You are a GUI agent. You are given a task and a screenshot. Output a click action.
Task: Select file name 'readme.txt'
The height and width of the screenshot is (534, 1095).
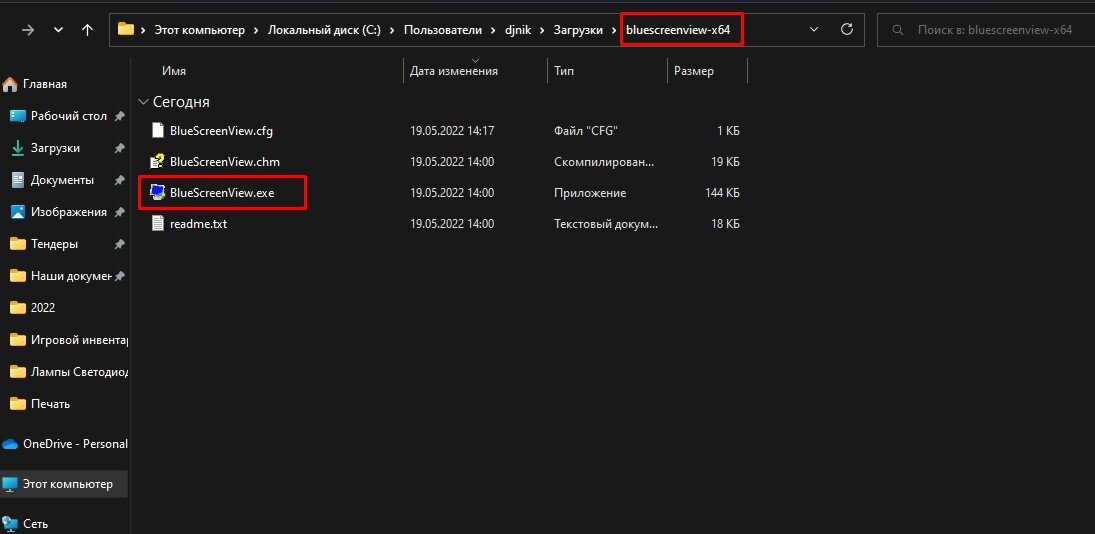tap(198, 224)
